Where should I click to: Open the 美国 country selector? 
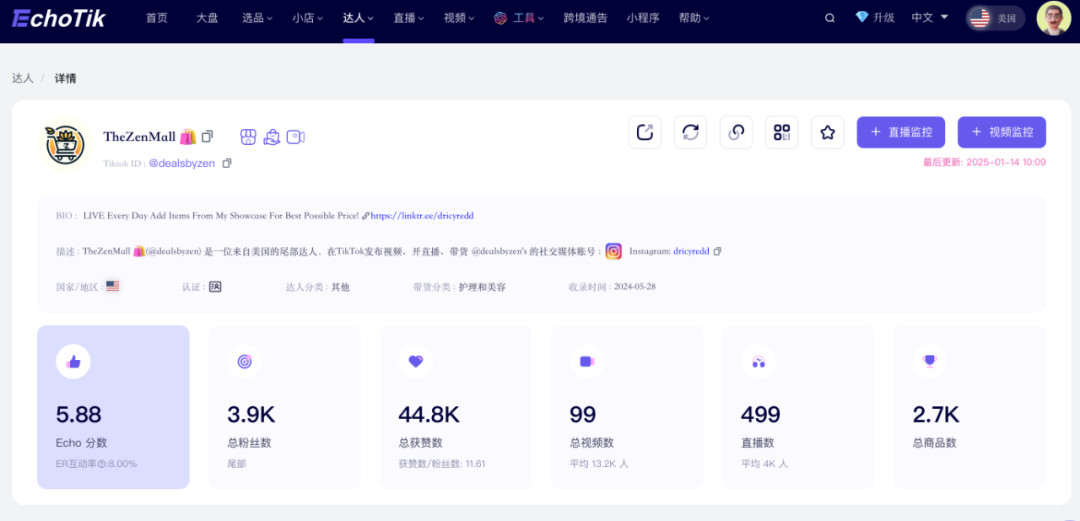[x=995, y=19]
